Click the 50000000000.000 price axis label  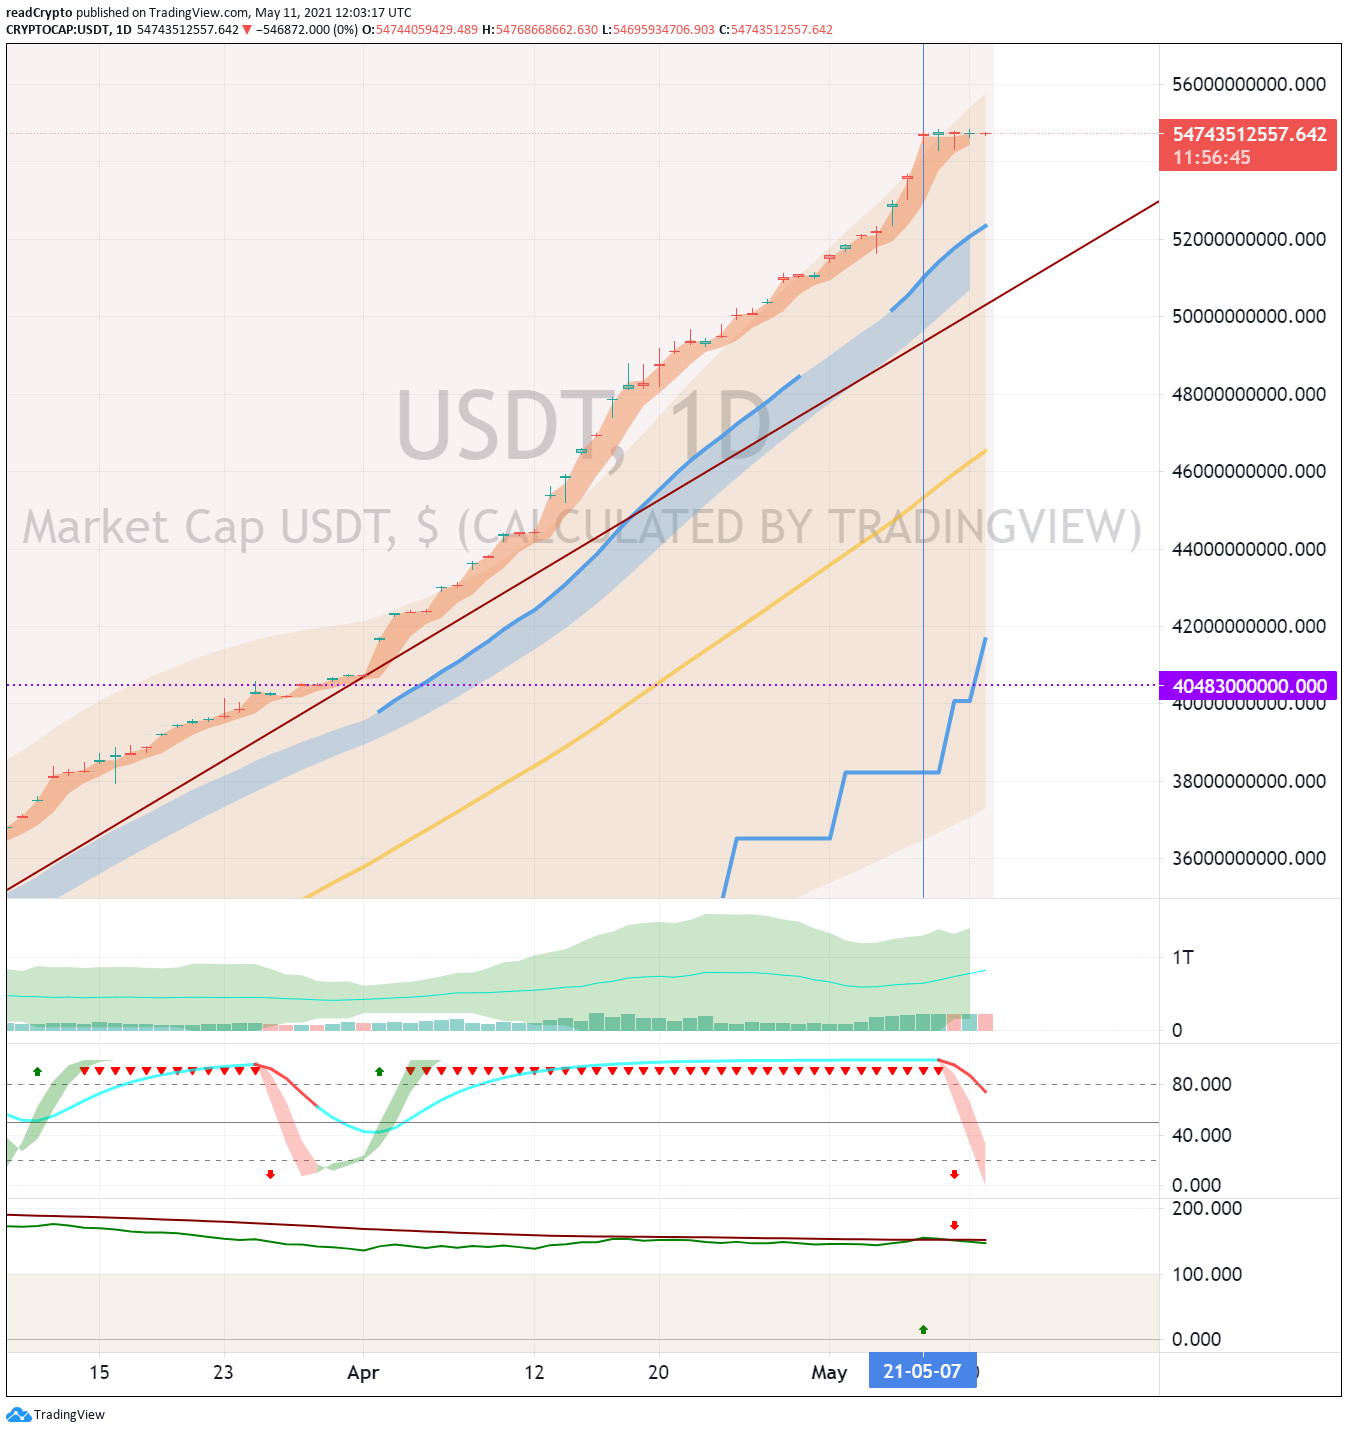point(1249,316)
